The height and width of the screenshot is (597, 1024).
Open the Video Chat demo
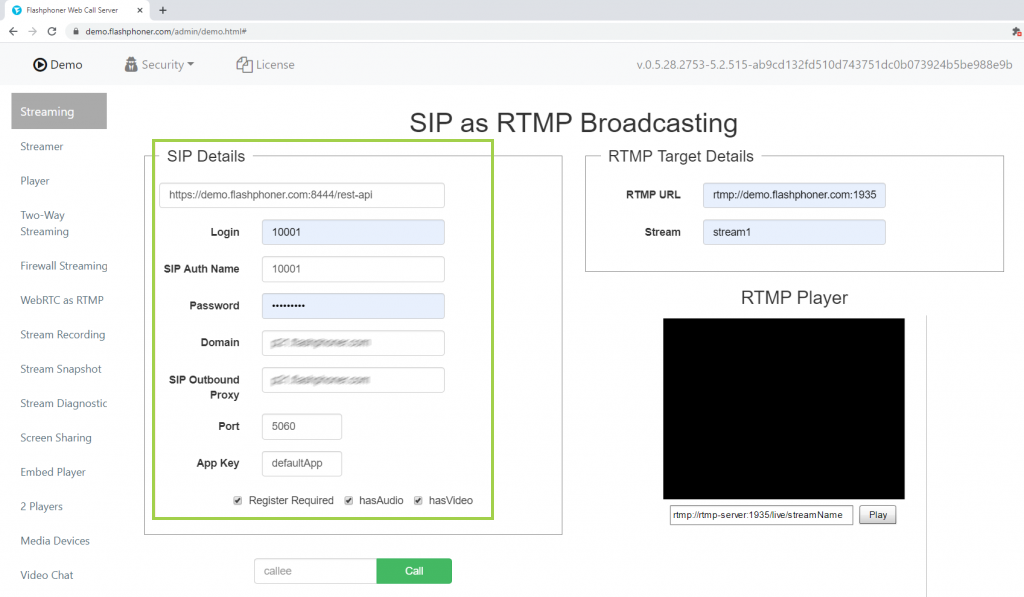[47, 575]
